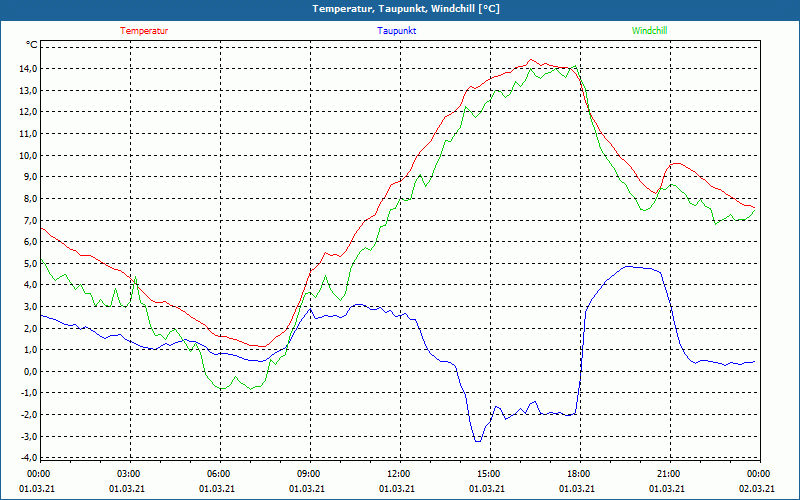The height and width of the screenshot is (500, 800).
Task: Click the green Windchill legend label
Action: (649, 31)
